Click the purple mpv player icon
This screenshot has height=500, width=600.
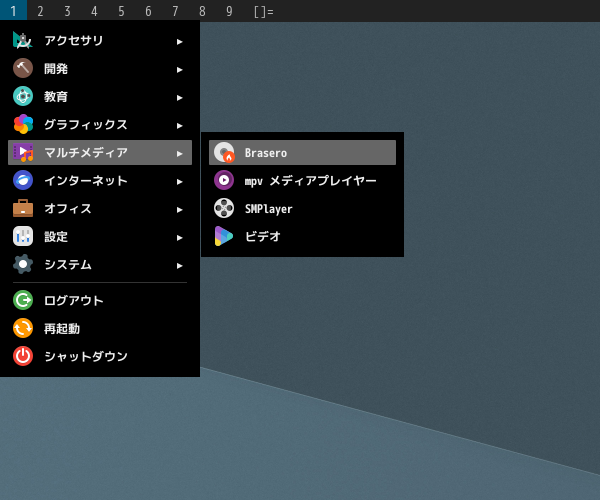coord(224,180)
